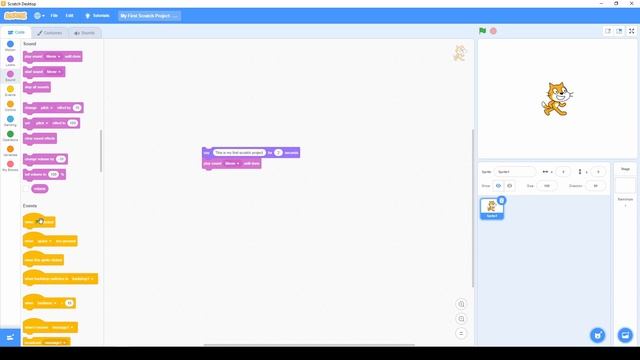Switch to large stage layout
The image size is (640, 360).
[x=619, y=31]
